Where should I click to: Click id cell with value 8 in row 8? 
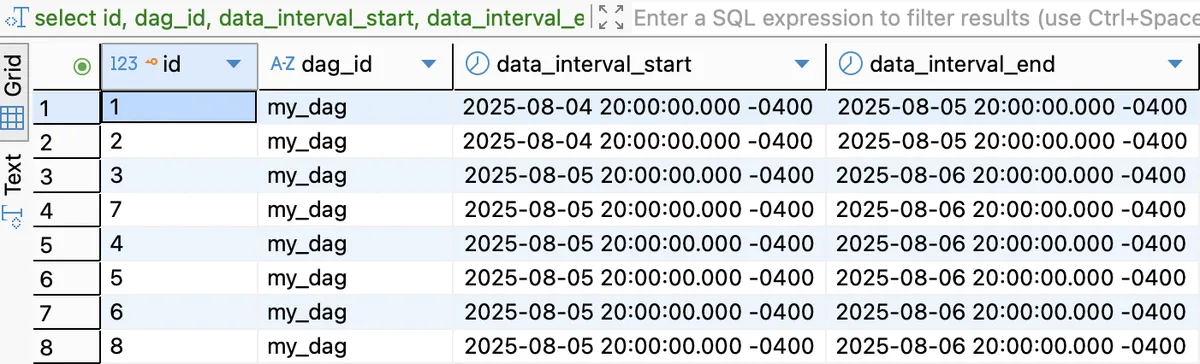point(178,347)
